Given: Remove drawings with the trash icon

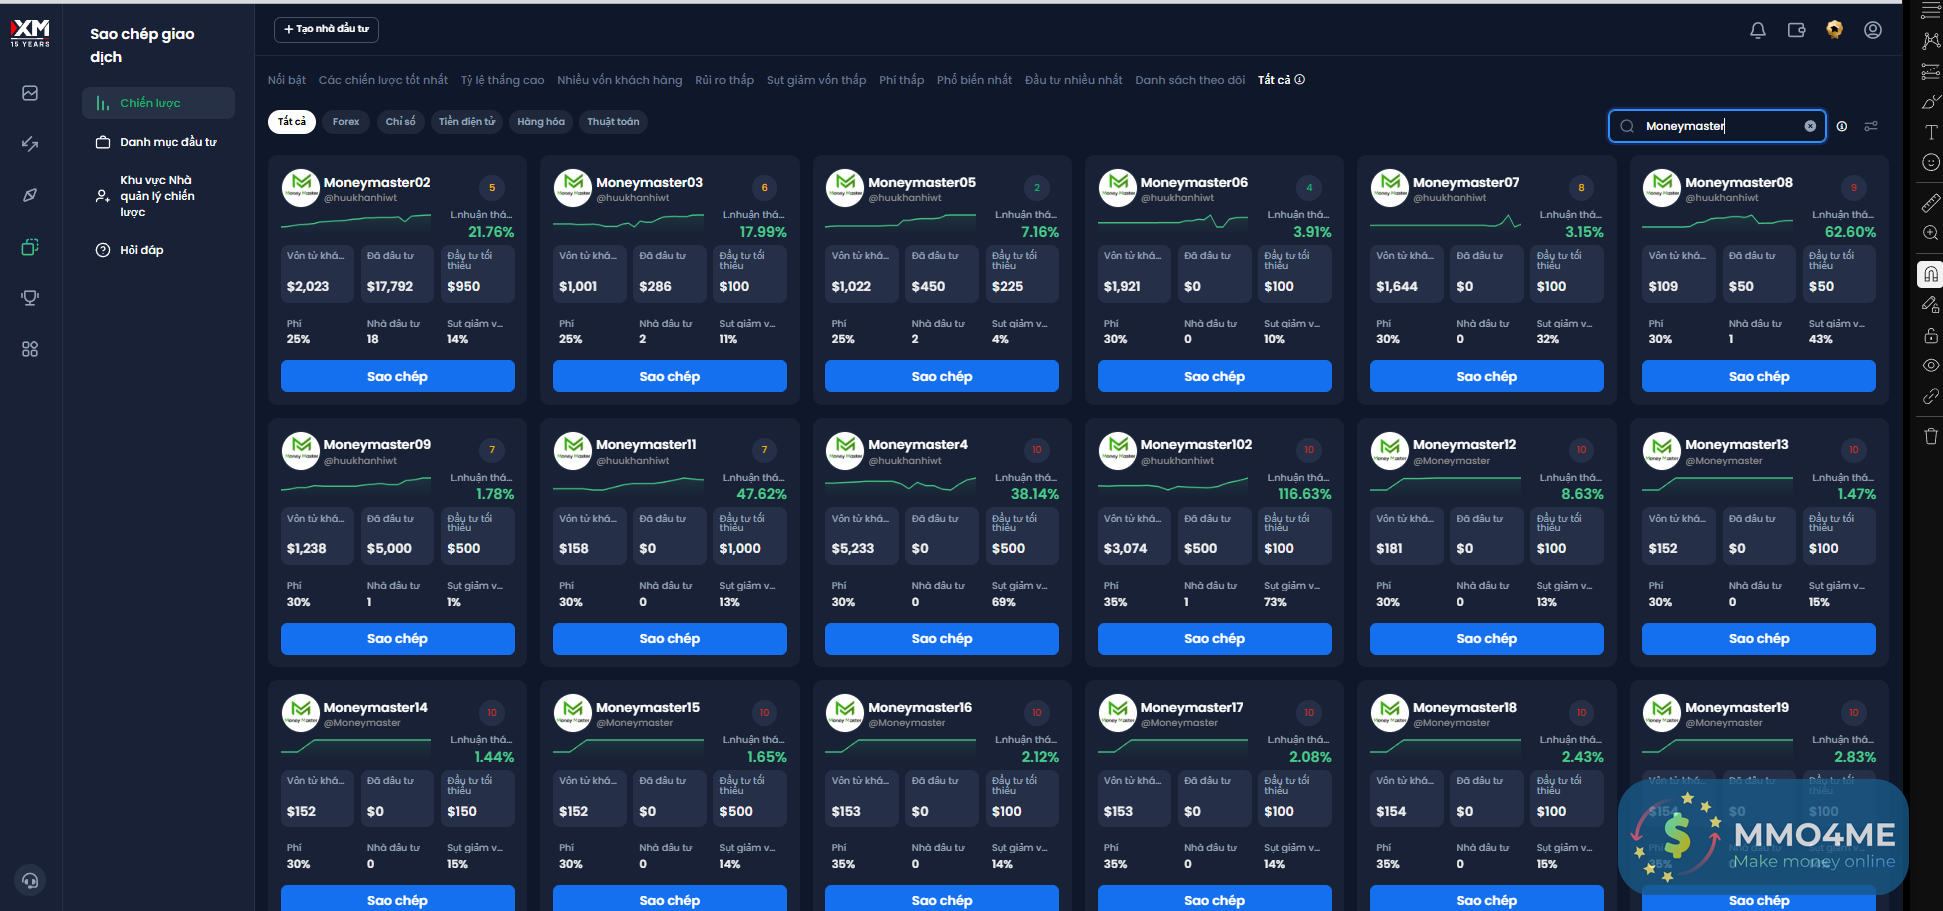Looking at the screenshot, I should click(x=1931, y=436).
